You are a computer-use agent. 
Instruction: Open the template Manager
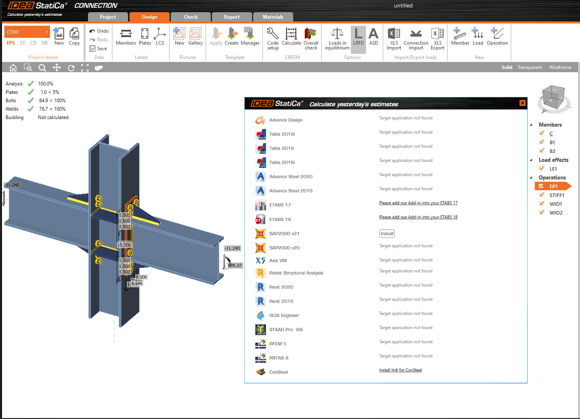point(250,36)
